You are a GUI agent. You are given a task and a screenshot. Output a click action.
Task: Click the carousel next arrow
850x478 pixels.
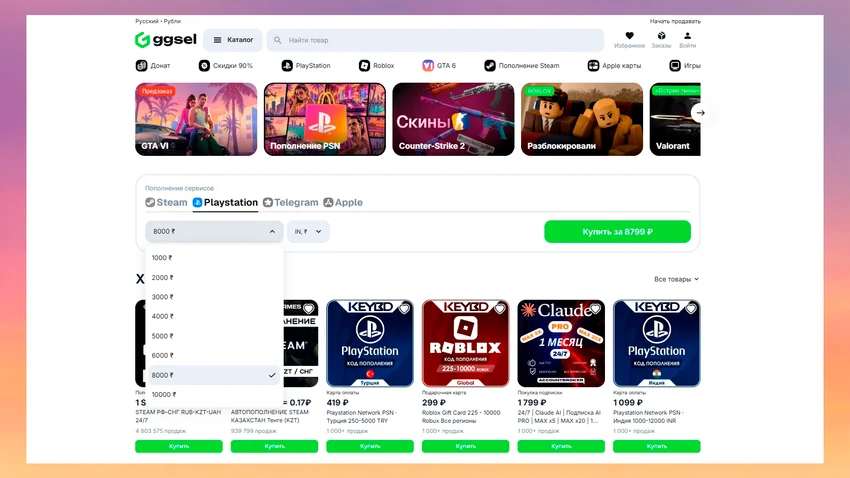coord(700,113)
